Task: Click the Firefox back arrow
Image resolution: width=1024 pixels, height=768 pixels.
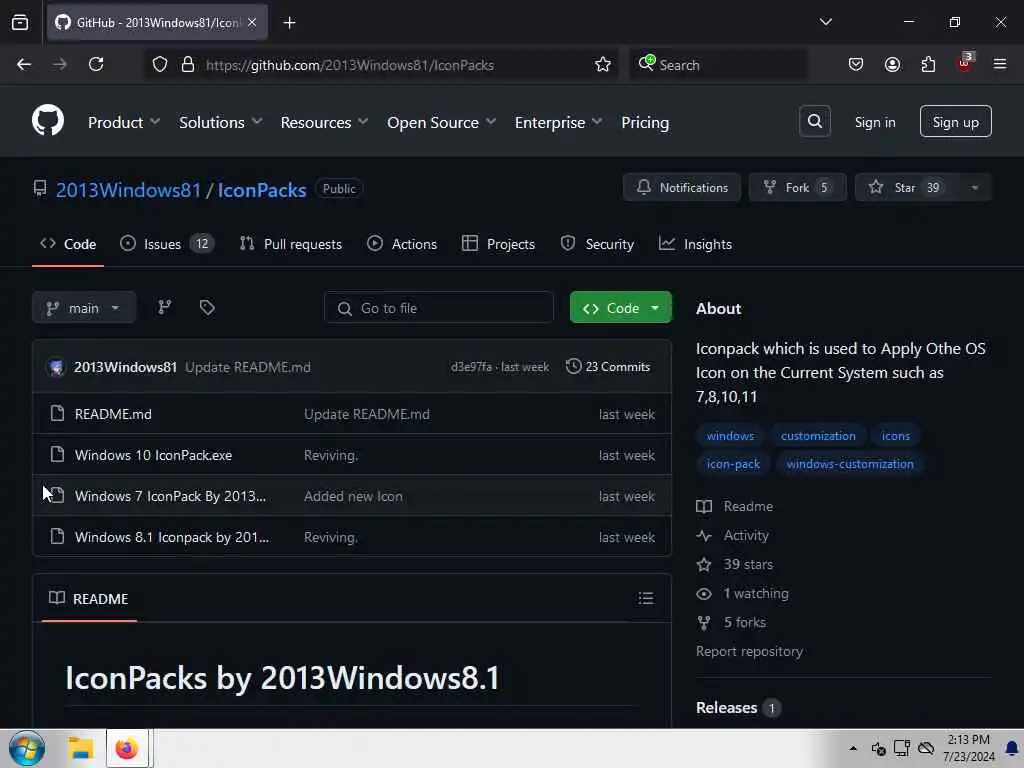Action: click(24, 64)
